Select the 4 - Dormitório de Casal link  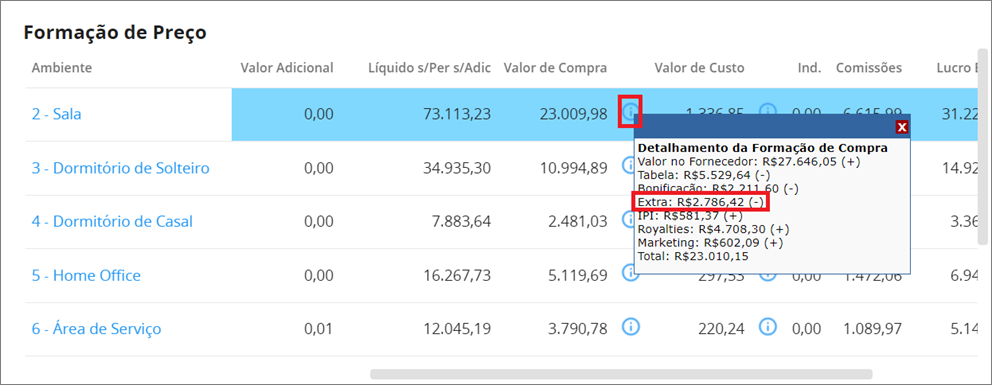pos(112,221)
